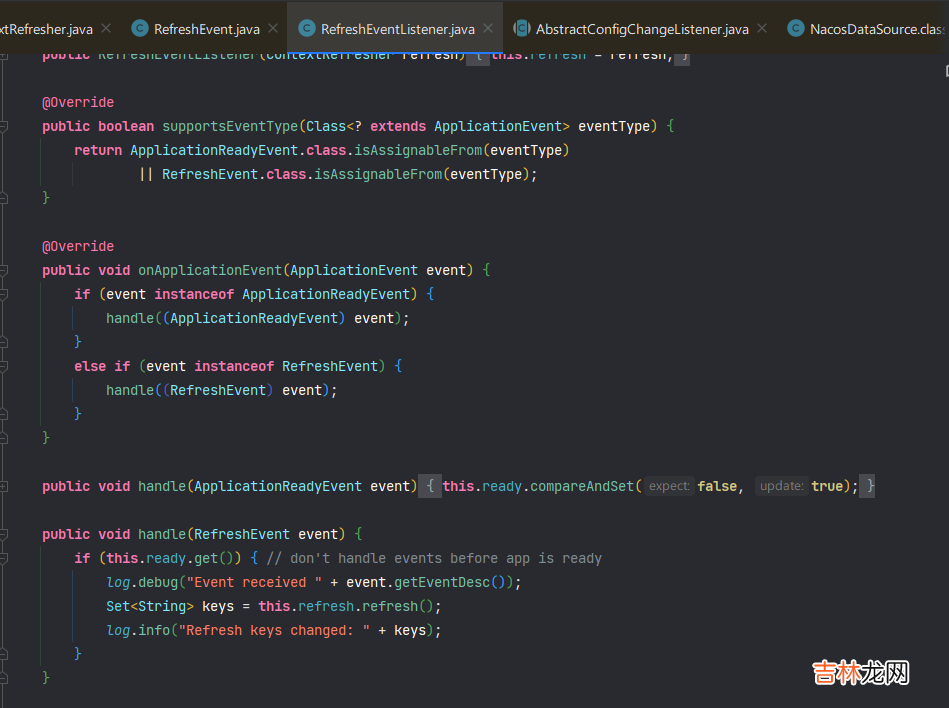Click the RefreshEvent.java class file icon
The width and height of the screenshot is (949, 708).
pos(140,29)
